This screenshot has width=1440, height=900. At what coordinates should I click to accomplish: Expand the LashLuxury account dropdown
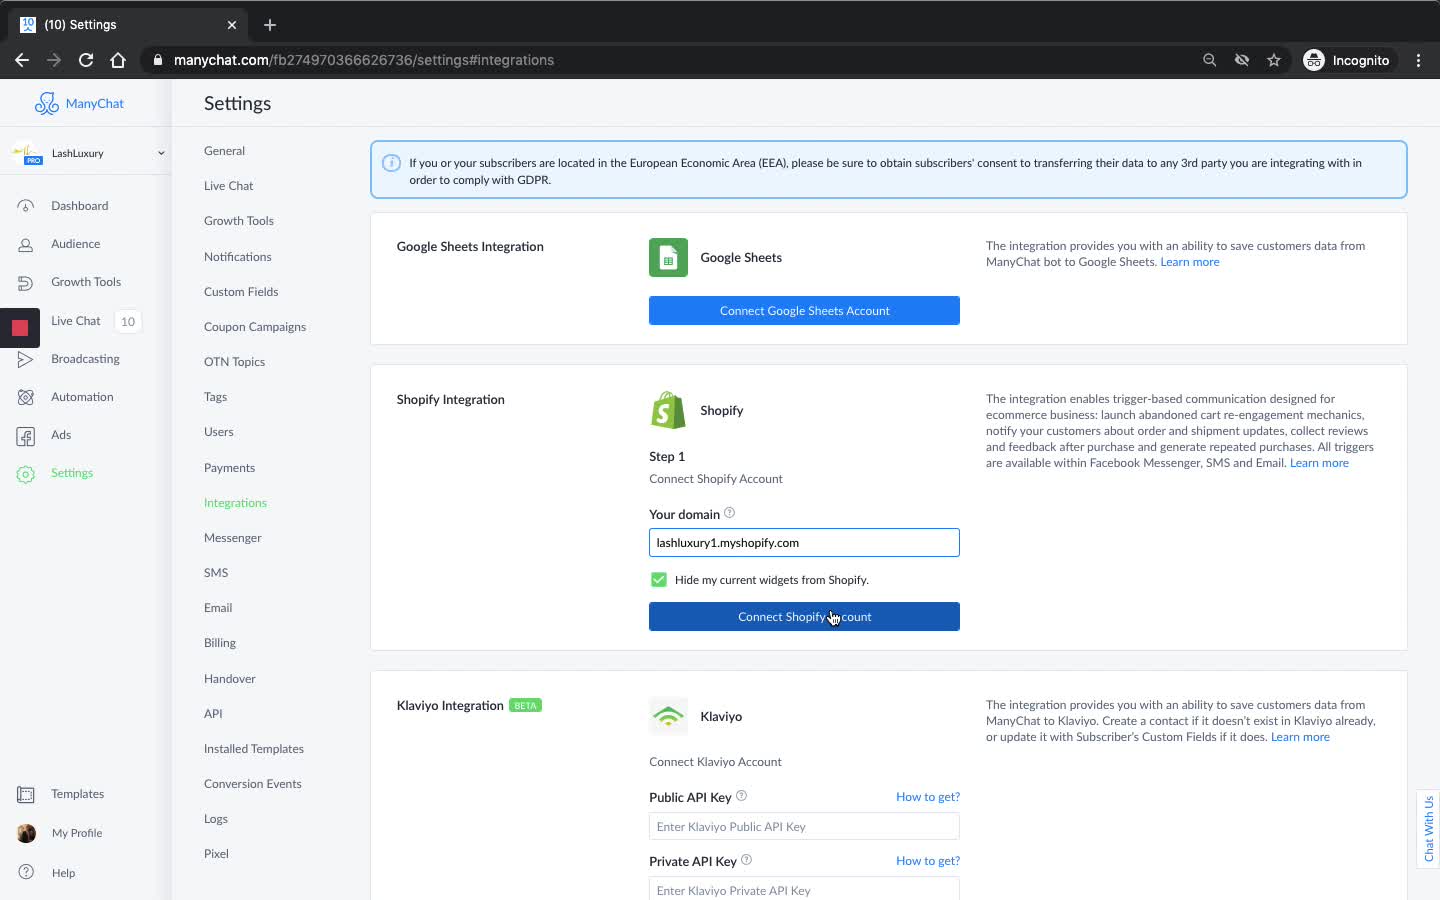[x=160, y=153]
